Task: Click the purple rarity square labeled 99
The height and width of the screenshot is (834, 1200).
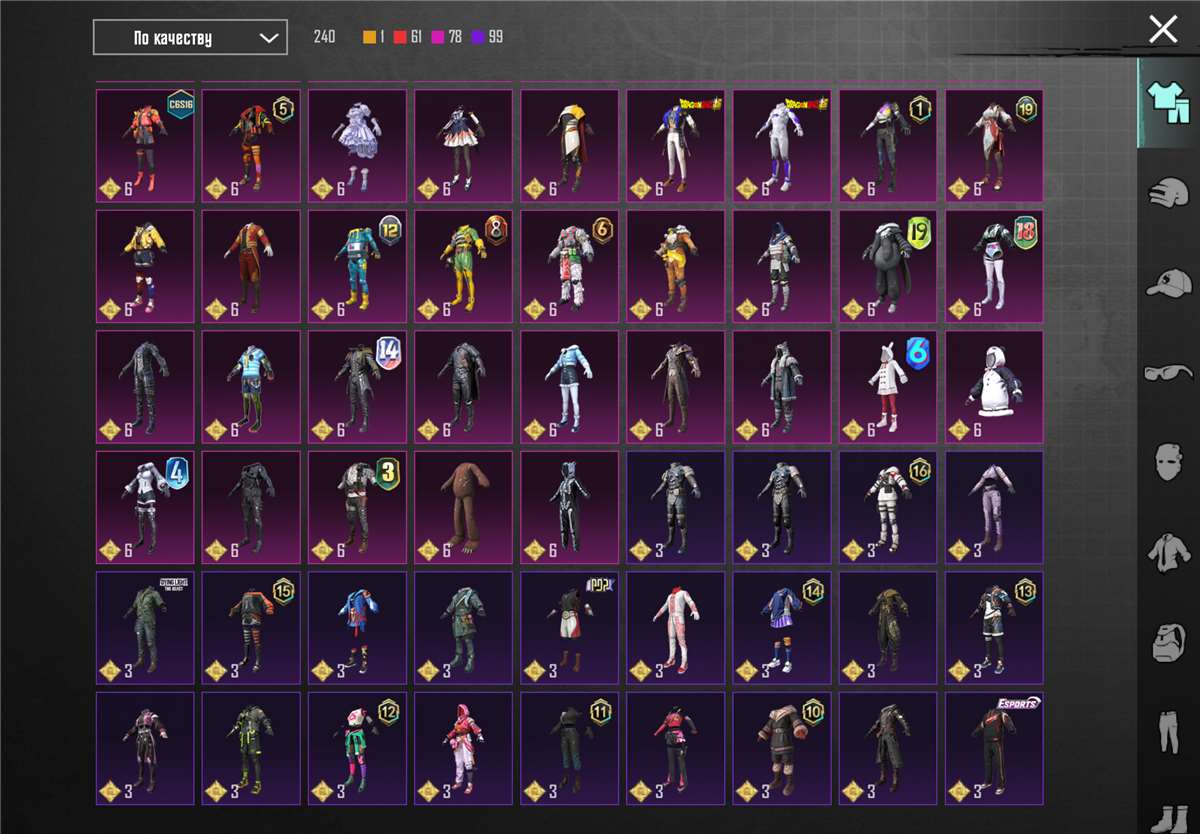Action: point(478,38)
